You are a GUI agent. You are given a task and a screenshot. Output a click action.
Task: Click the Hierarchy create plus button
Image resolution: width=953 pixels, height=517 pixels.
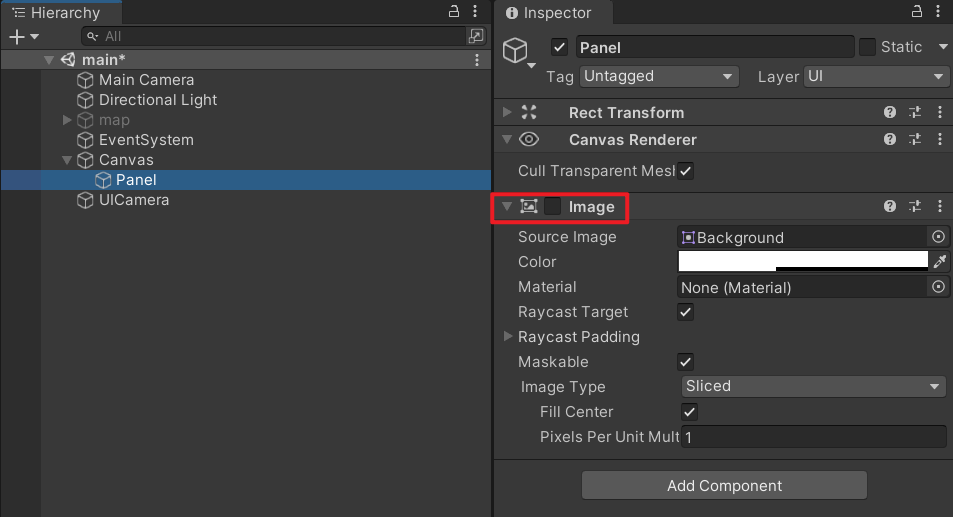click(17, 37)
